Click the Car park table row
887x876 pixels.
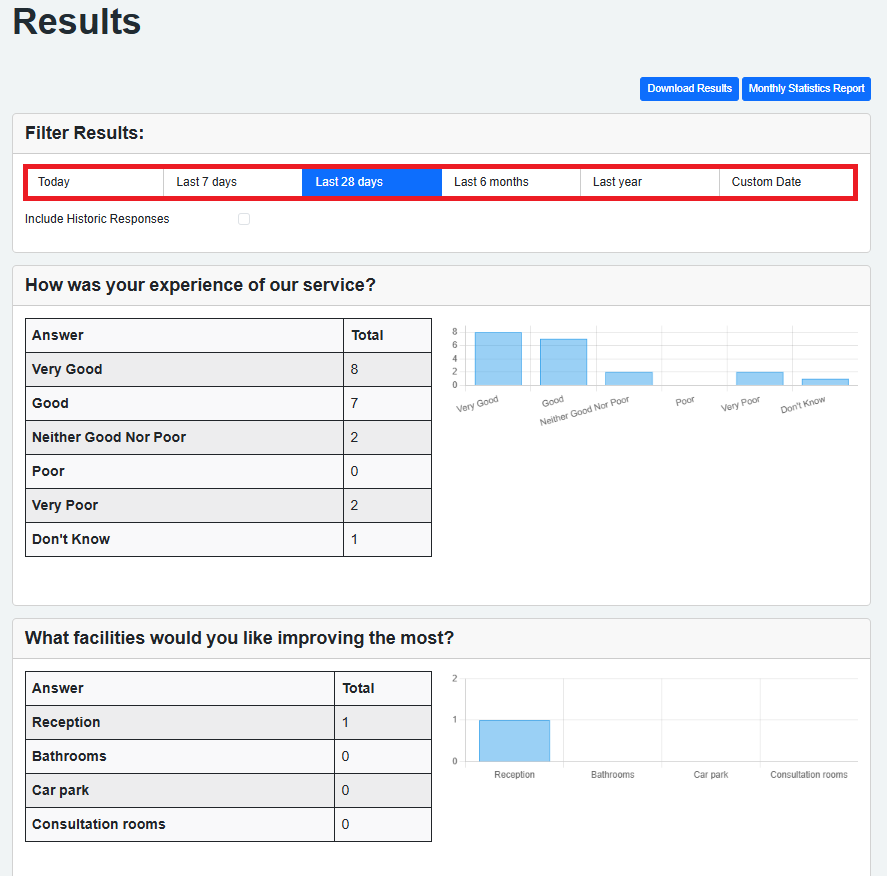[x=228, y=790]
